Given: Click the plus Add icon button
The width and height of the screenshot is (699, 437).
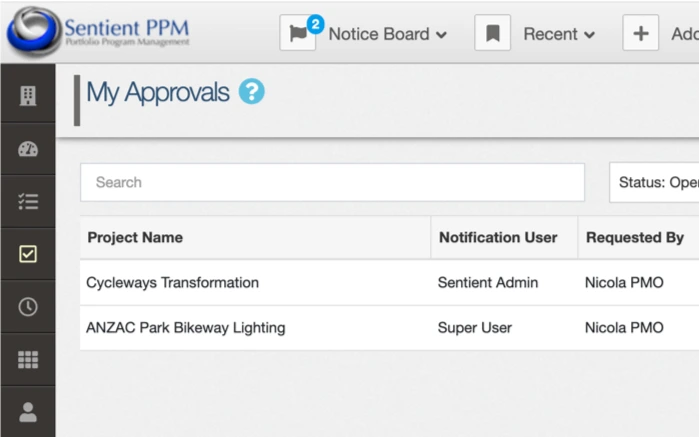Looking at the screenshot, I should [x=641, y=33].
